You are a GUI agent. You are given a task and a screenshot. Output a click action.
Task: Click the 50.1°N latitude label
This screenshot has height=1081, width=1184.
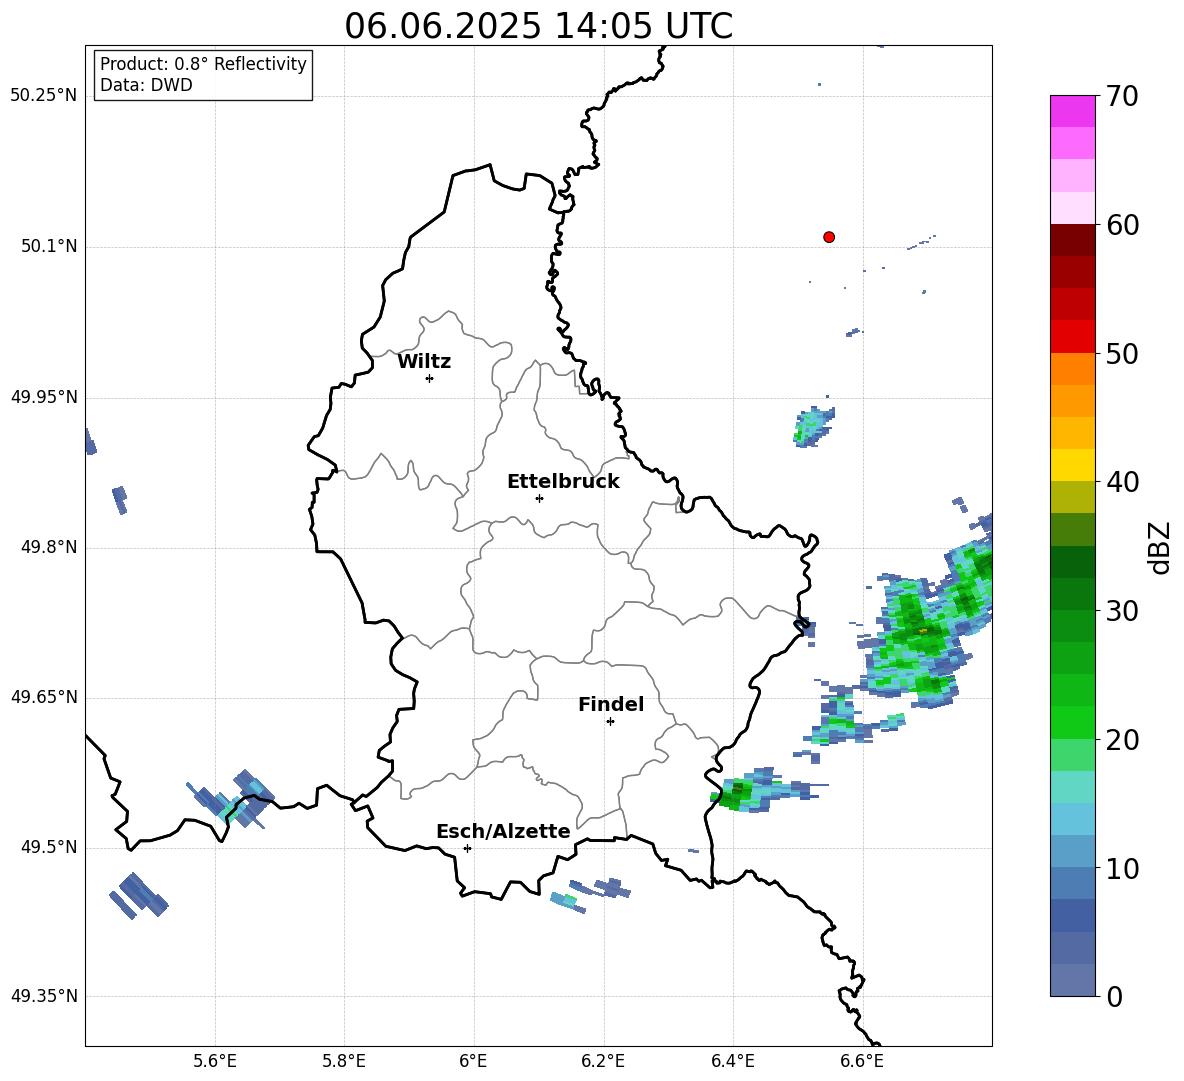[x=50, y=247]
